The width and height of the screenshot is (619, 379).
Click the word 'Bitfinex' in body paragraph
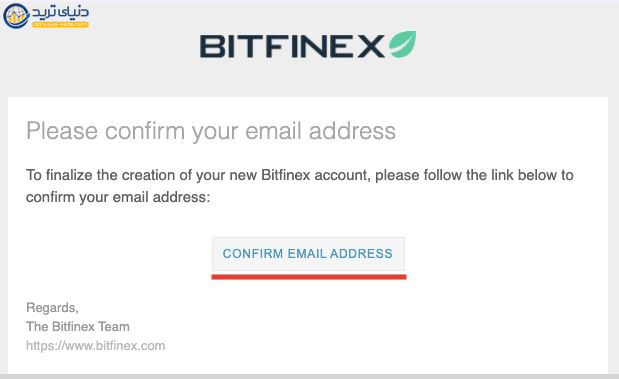(286, 175)
